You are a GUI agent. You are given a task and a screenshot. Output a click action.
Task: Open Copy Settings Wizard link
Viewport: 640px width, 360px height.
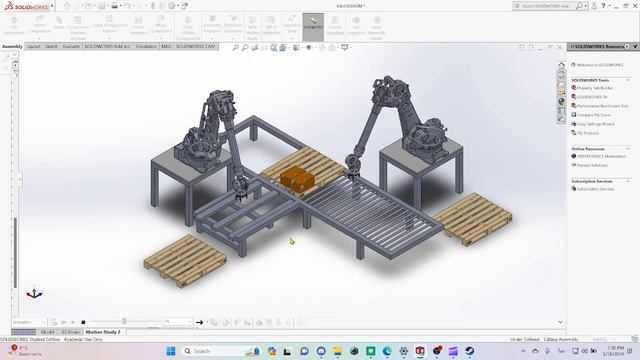[x=596, y=124]
